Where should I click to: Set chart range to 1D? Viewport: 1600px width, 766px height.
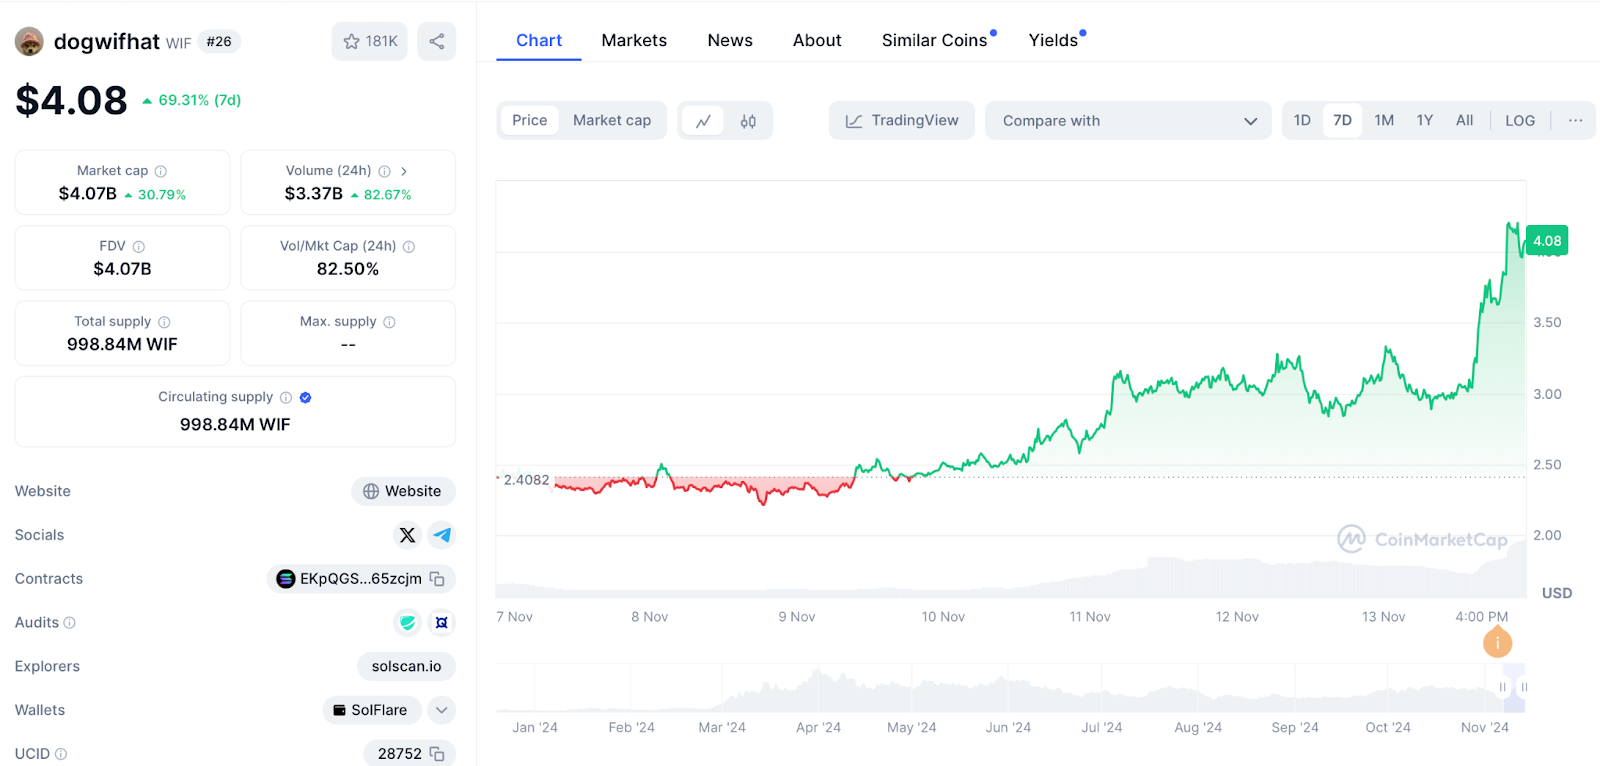[1302, 120]
